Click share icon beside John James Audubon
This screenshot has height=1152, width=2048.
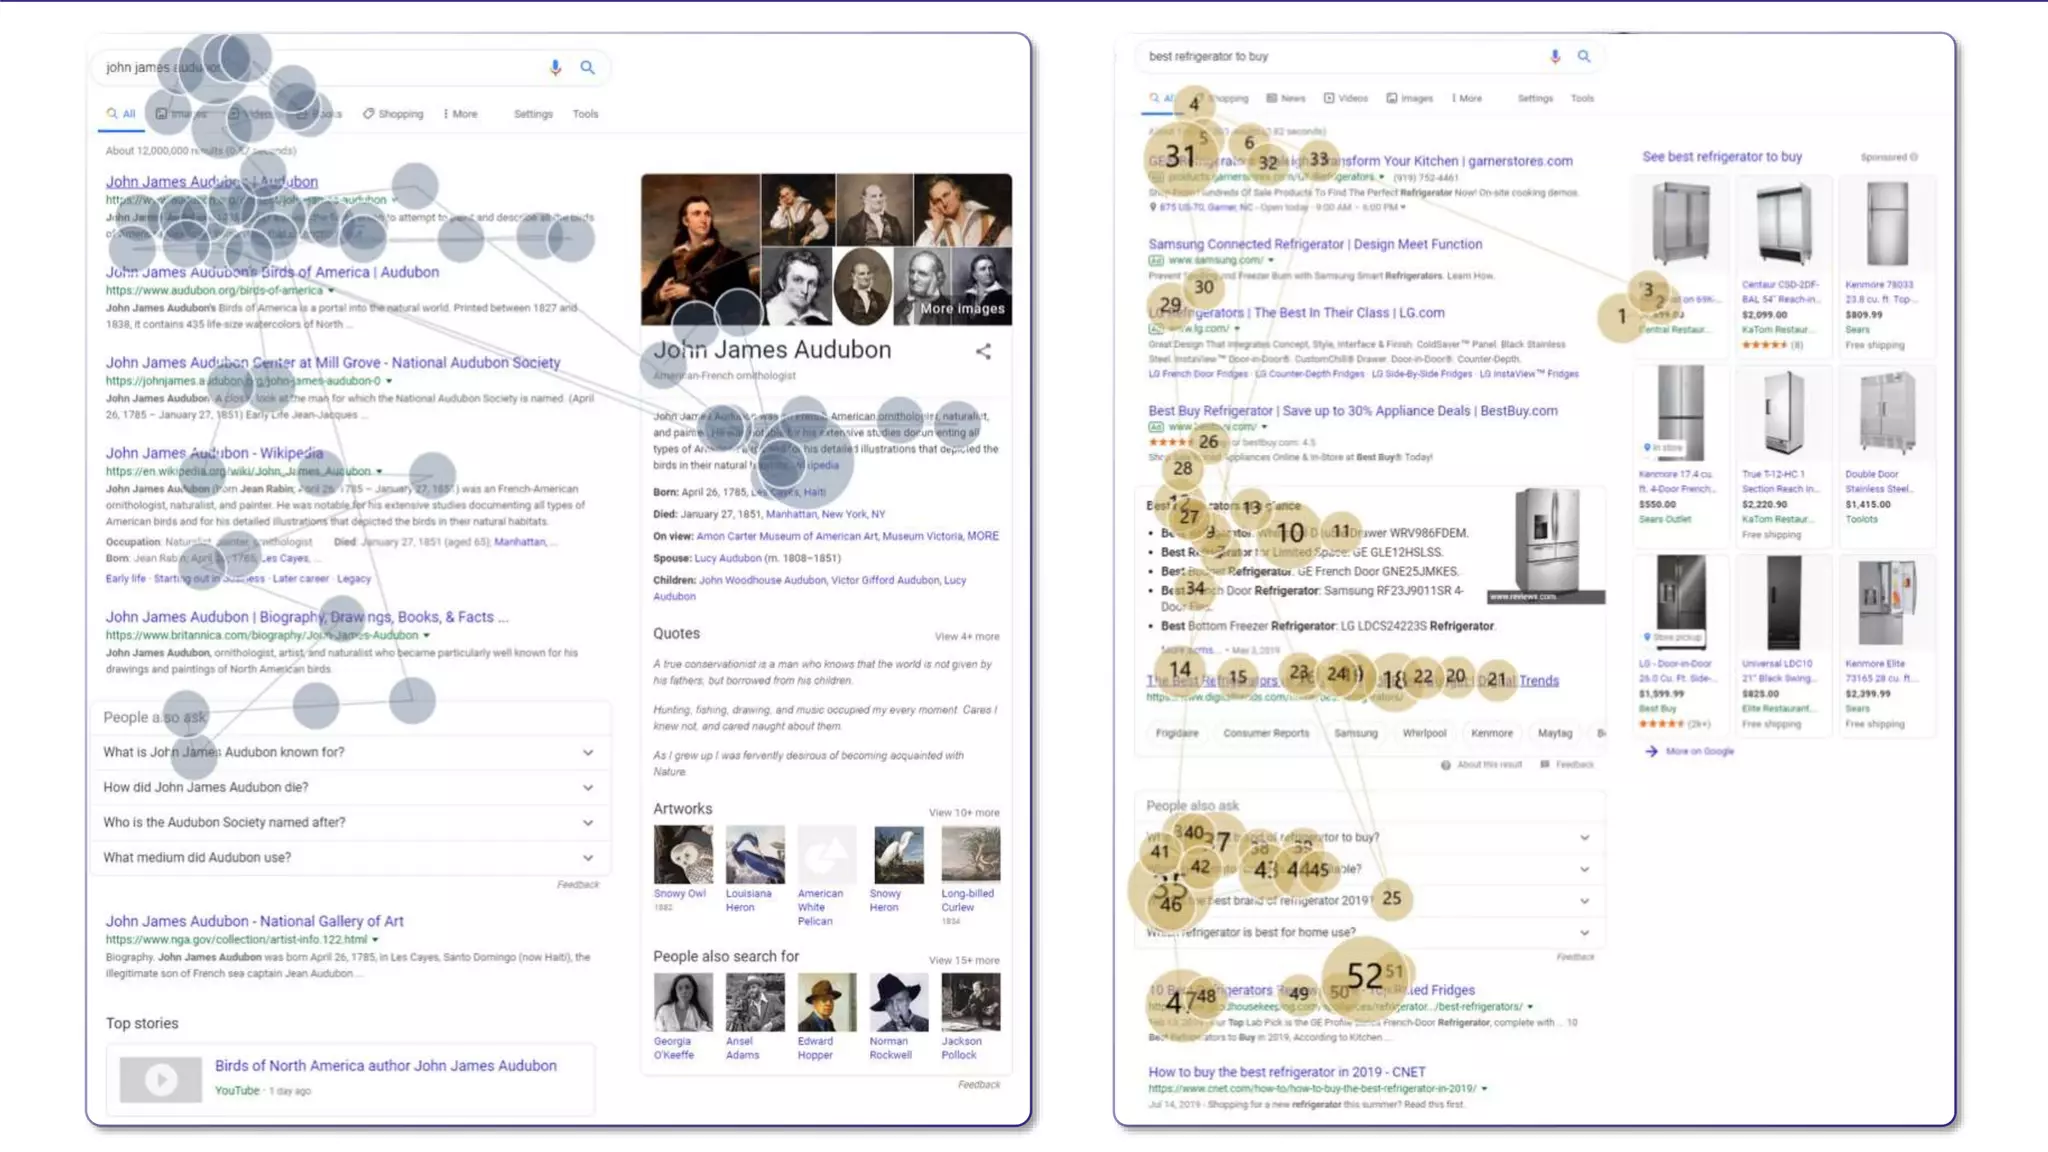click(x=983, y=351)
